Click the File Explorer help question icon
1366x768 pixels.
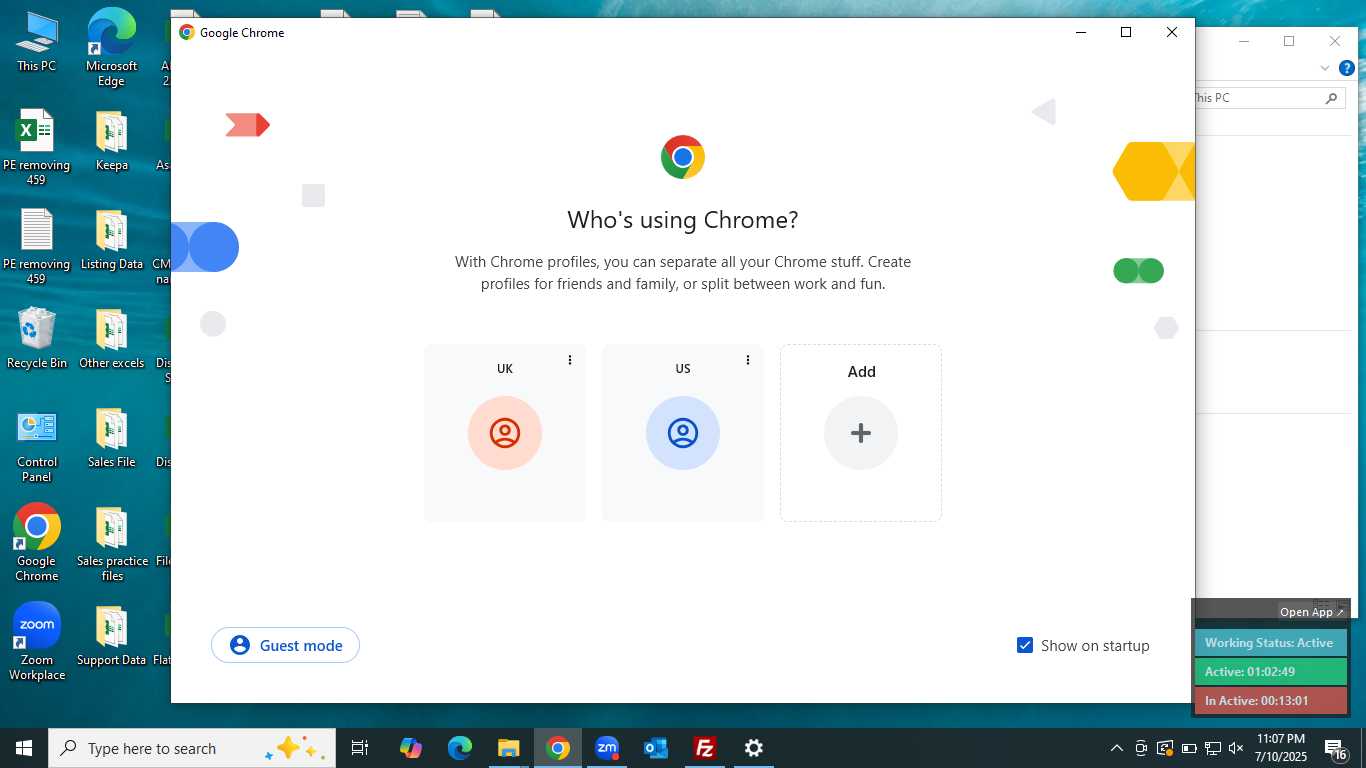click(x=1346, y=68)
